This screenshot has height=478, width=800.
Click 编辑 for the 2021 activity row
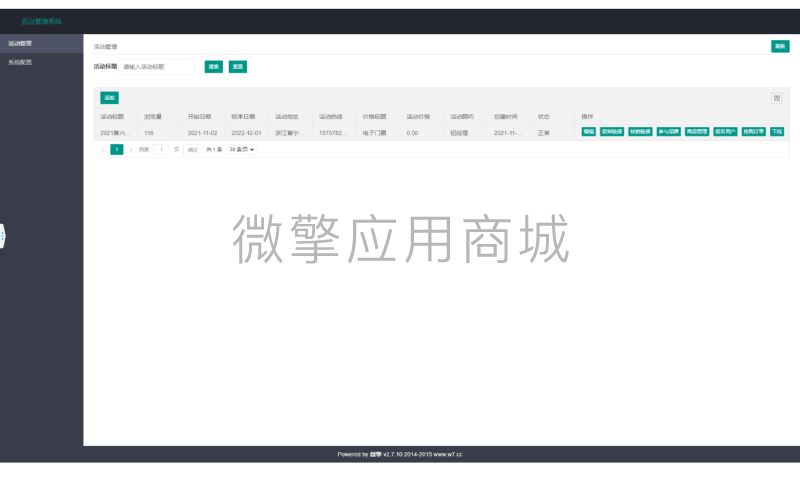588,132
